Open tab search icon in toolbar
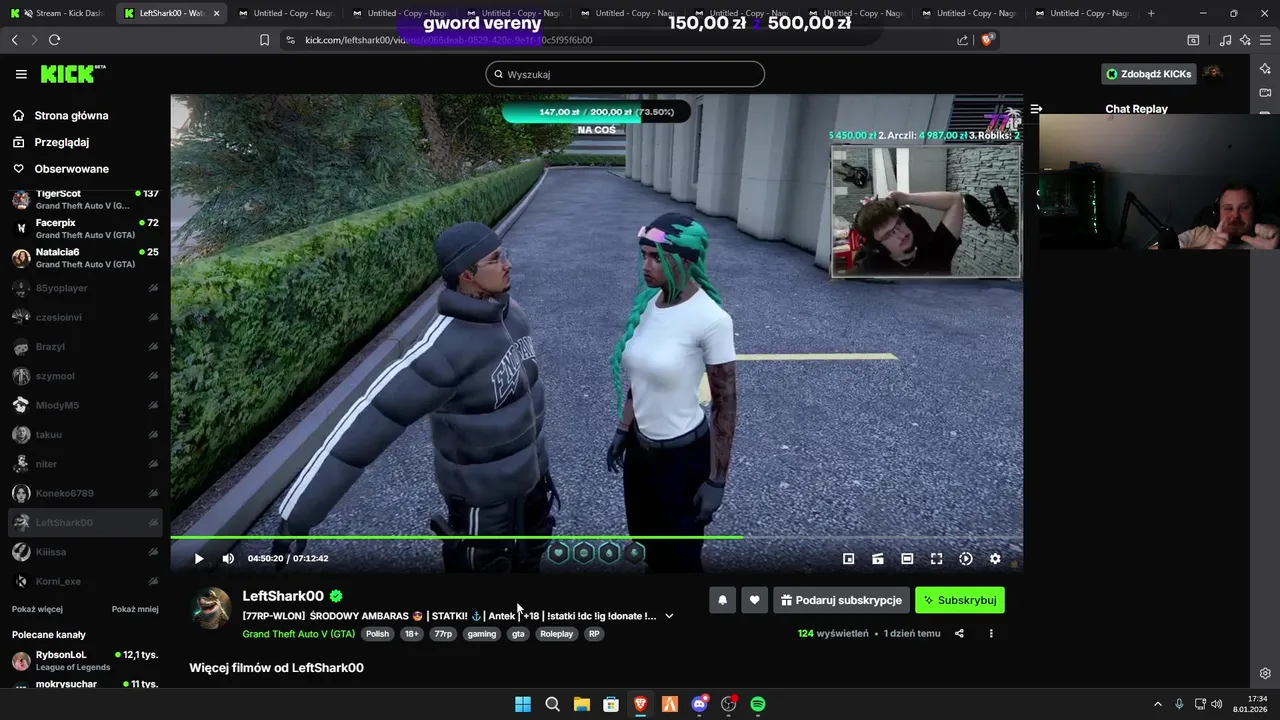The image size is (1280, 720). click(x=1193, y=40)
